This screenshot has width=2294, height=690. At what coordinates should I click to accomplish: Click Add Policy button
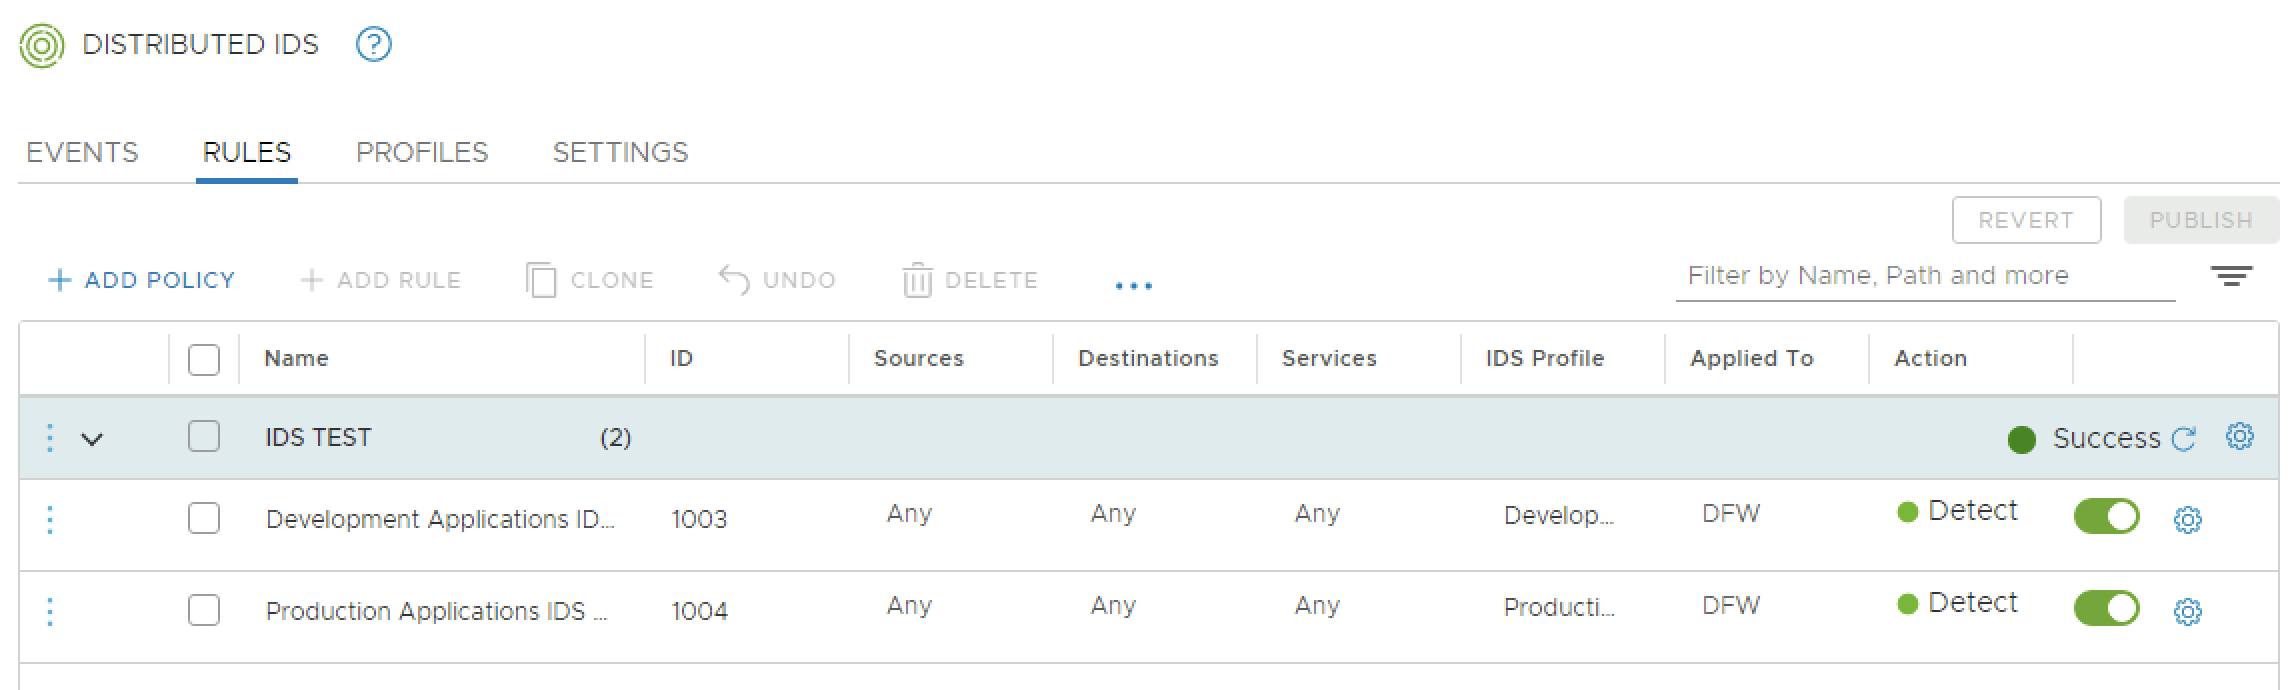coord(141,281)
